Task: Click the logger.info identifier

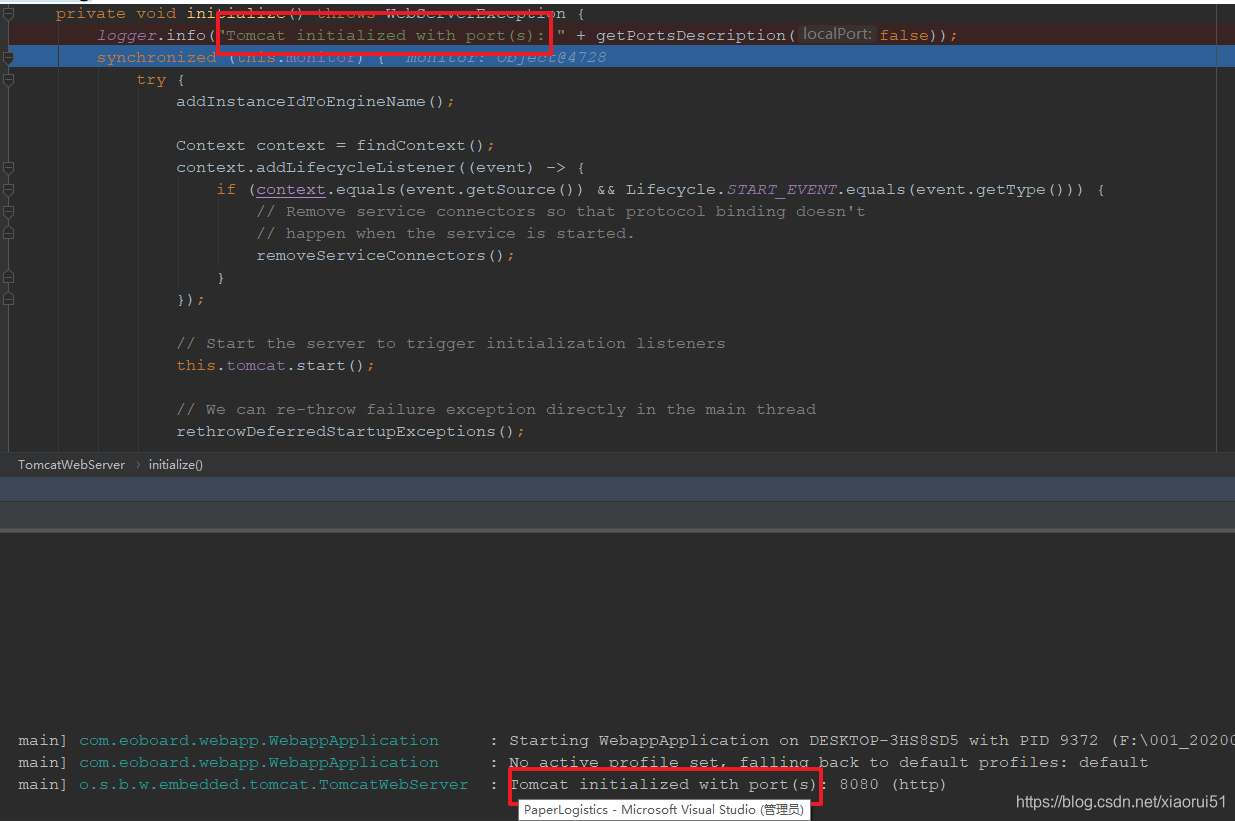Action: [151, 36]
